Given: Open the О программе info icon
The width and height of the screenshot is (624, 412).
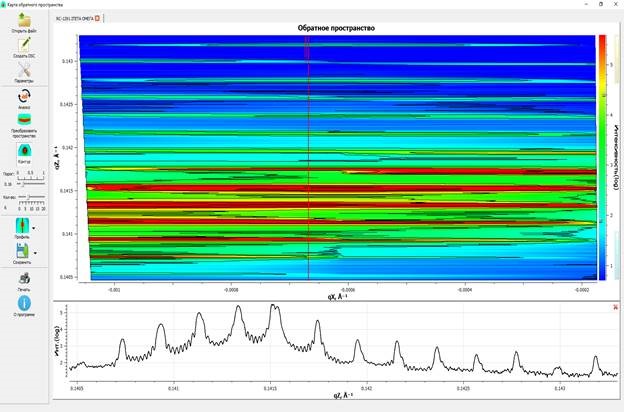Looking at the screenshot, I should pos(24,303).
